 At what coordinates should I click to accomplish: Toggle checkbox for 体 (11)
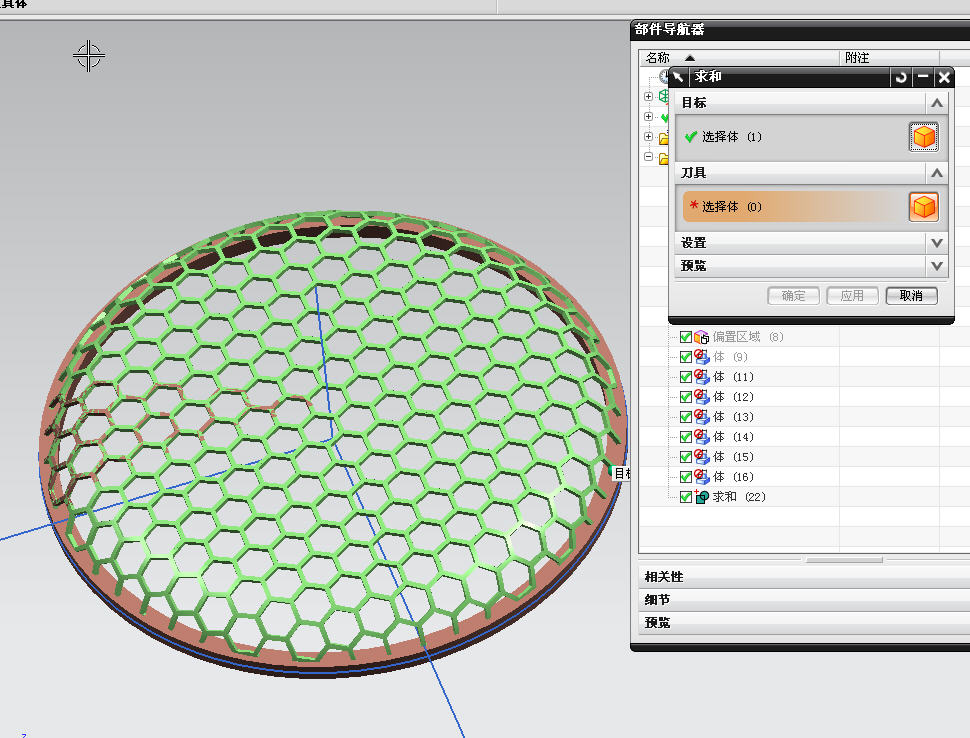point(685,377)
